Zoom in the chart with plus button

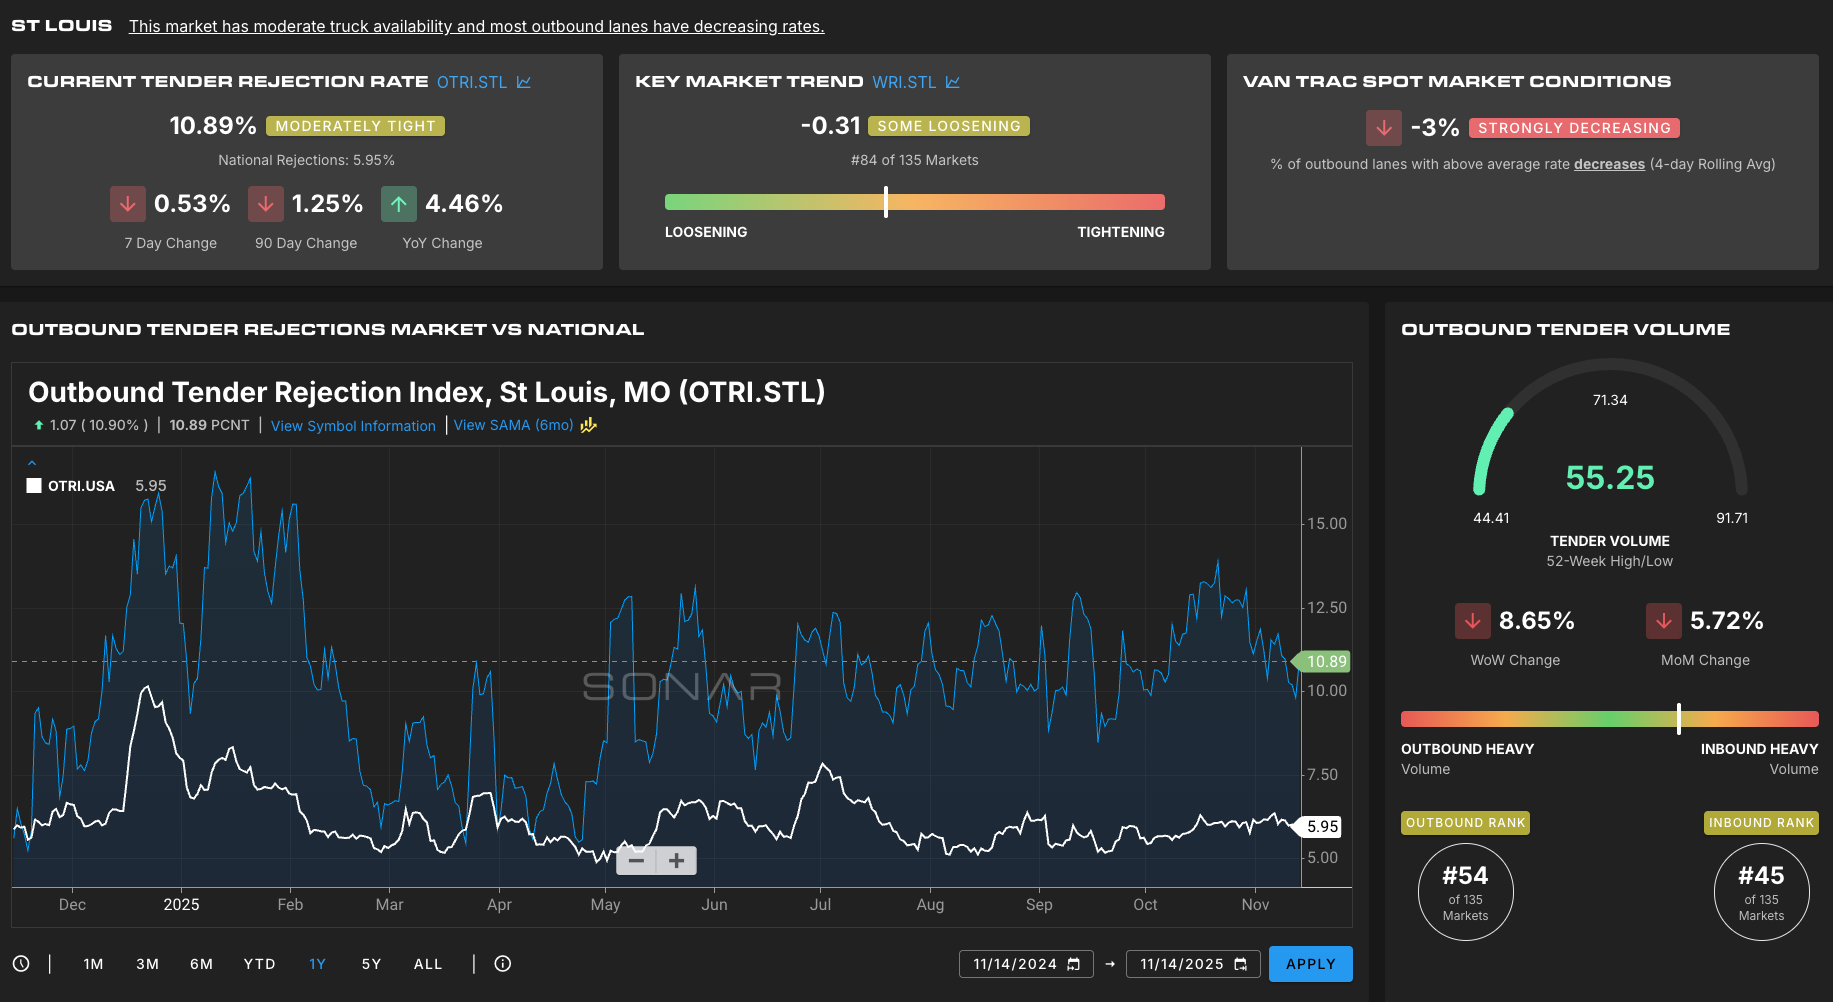677,860
